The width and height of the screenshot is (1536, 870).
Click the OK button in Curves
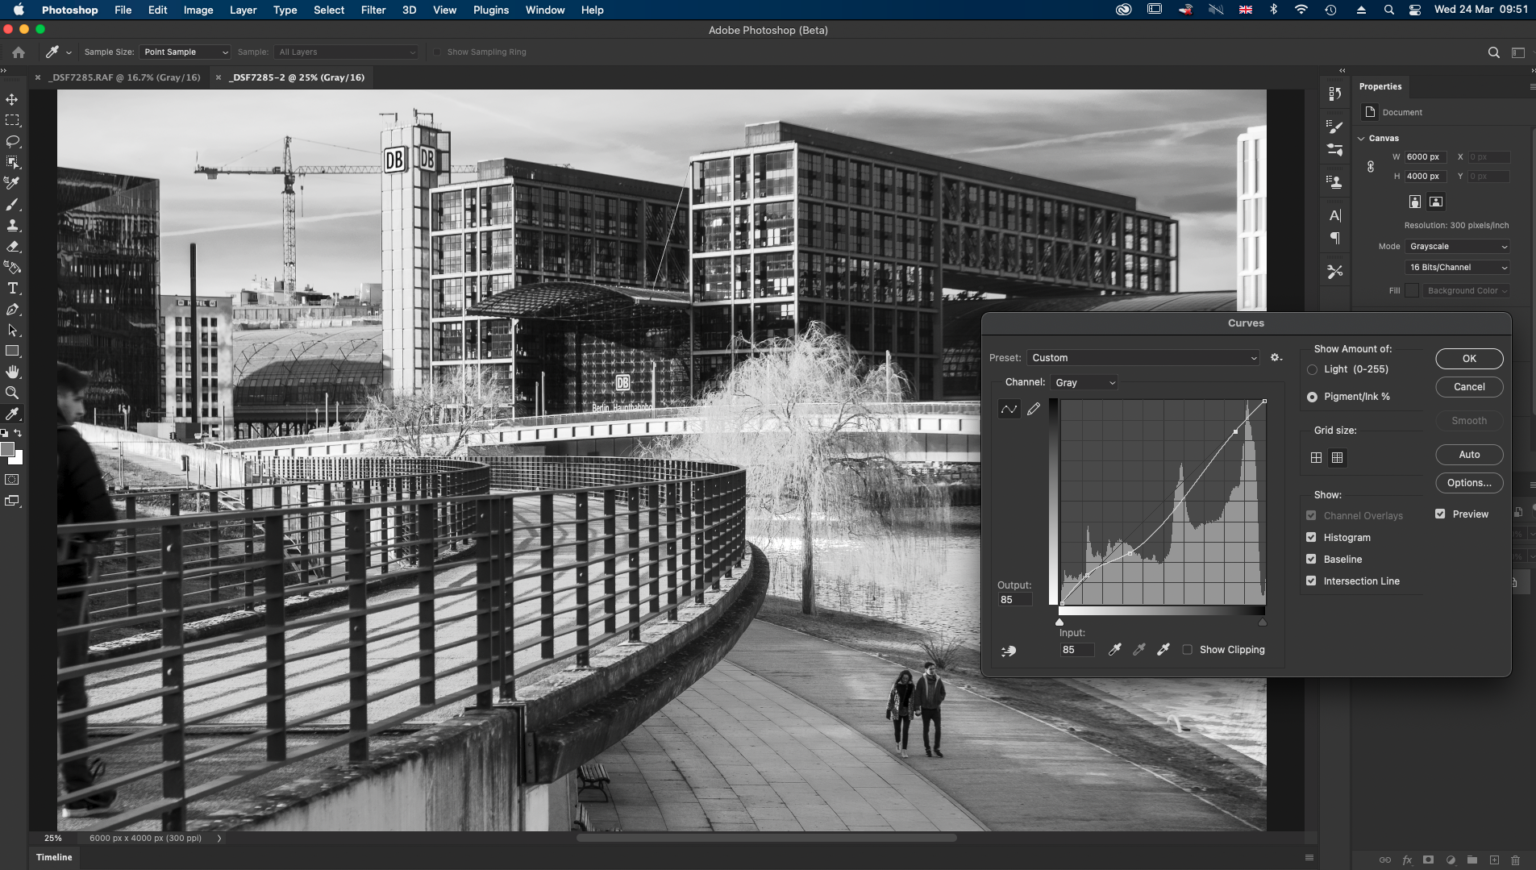(1468, 359)
